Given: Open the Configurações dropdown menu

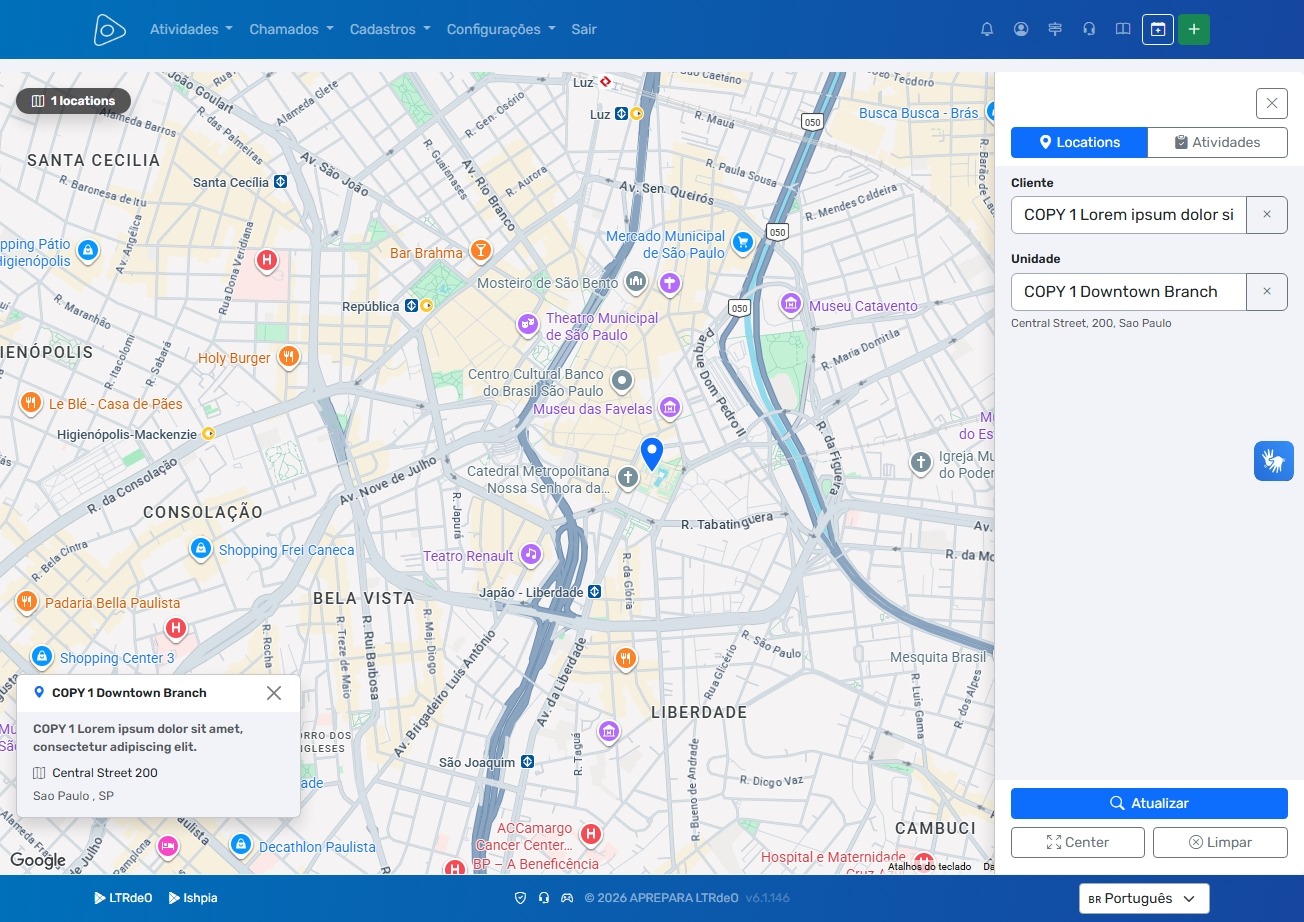Looking at the screenshot, I should tap(501, 29).
